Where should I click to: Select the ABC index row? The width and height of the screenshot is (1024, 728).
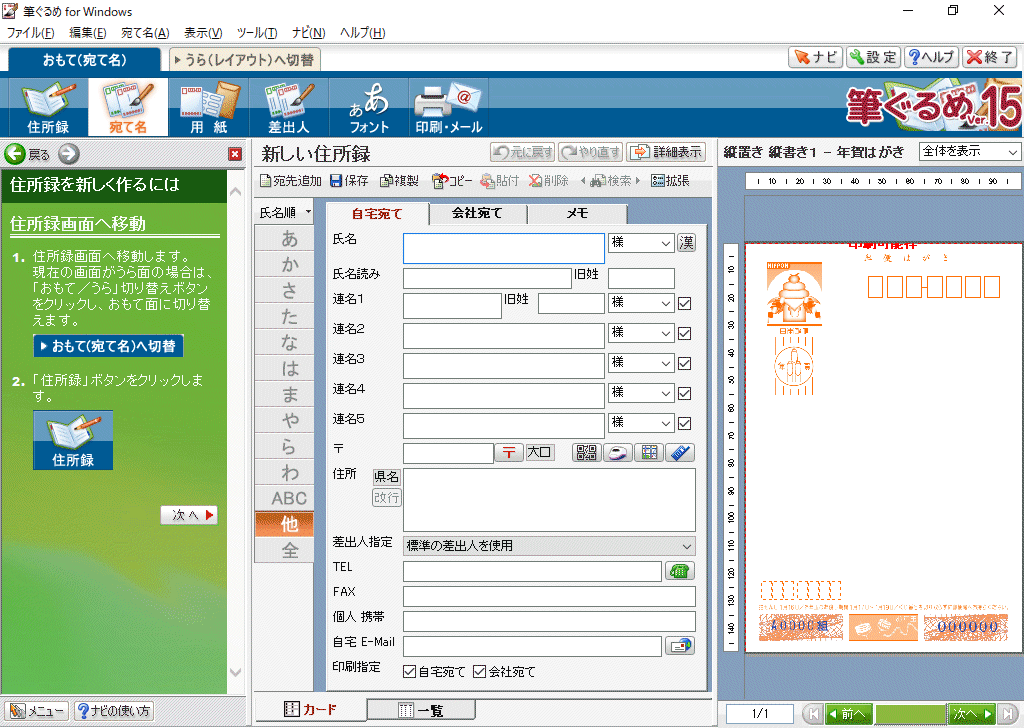click(x=284, y=499)
